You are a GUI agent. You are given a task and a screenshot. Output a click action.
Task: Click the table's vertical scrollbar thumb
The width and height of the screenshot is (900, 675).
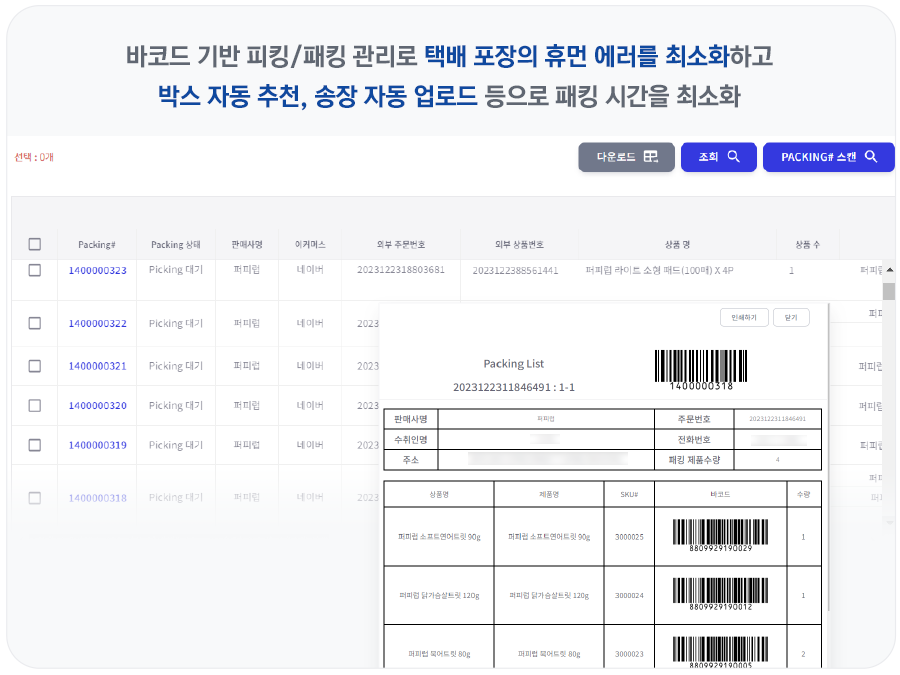[888, 291]
